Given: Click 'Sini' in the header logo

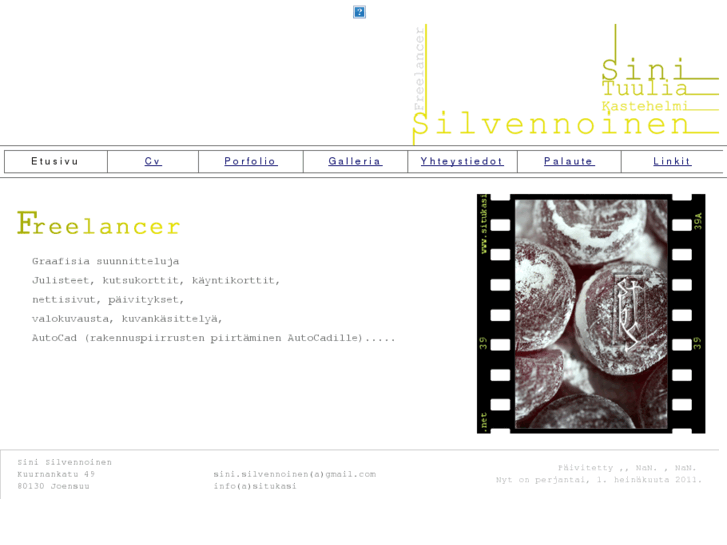Looking at the screenshot, I should [644, 69].
